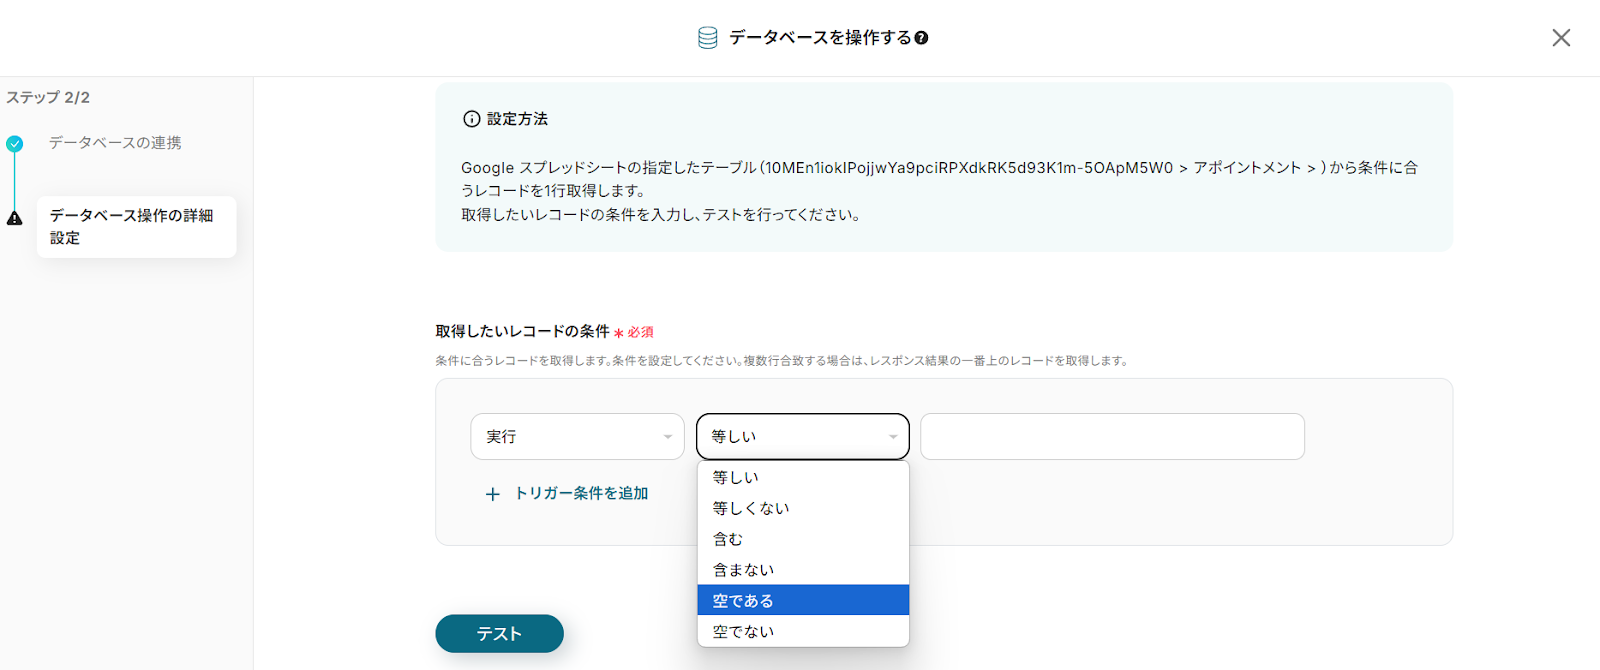
Task: Open the 実行 column dropdown
Action: point(577,437)
